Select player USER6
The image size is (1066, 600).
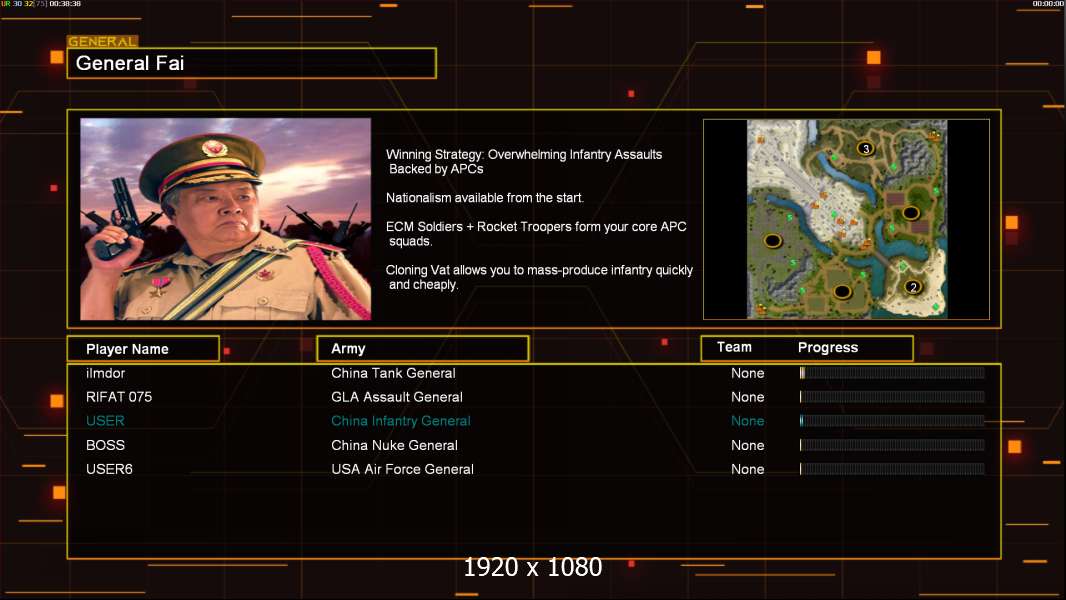tap(109, 469)
